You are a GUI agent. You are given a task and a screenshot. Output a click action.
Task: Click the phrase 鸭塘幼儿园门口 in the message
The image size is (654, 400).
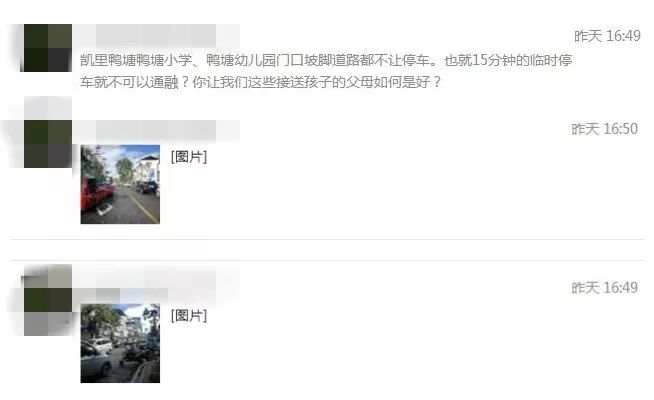click(x=254, y=60)
